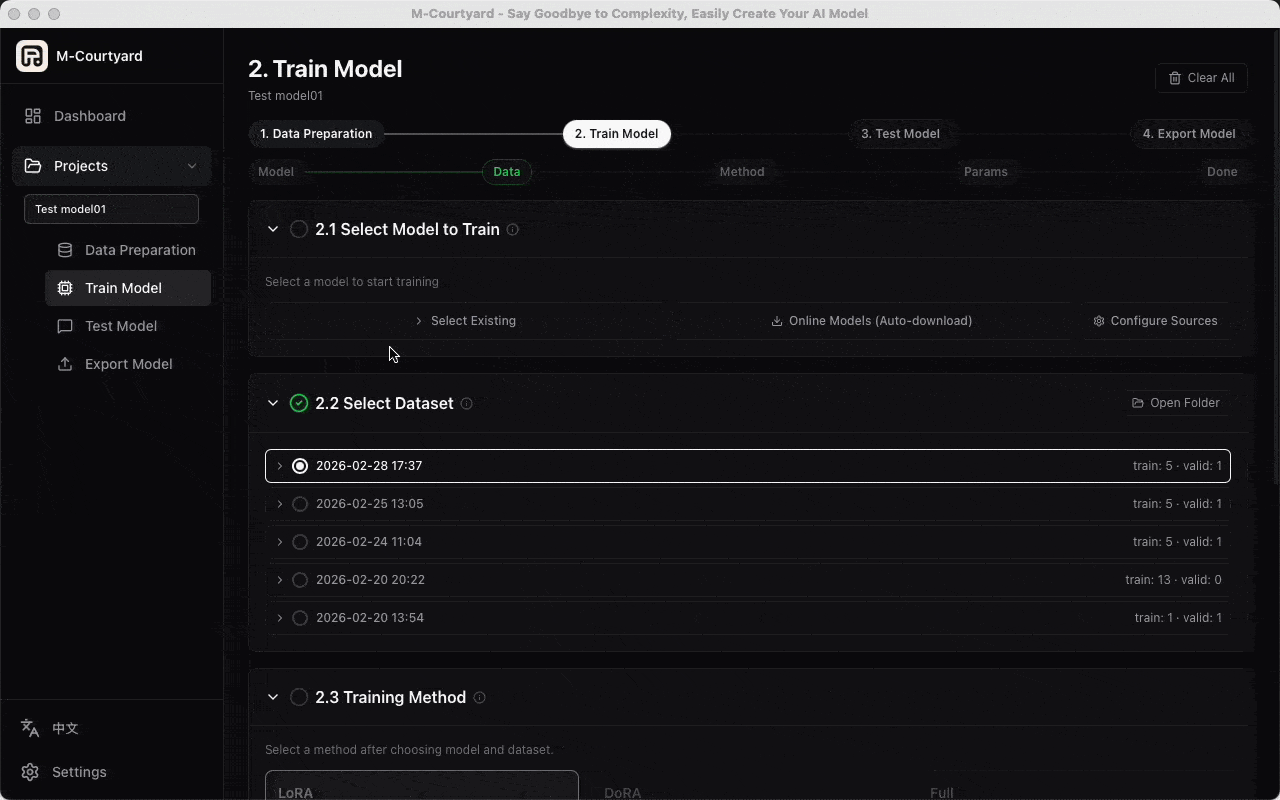Open Configure Sources

click(1155, 321)
